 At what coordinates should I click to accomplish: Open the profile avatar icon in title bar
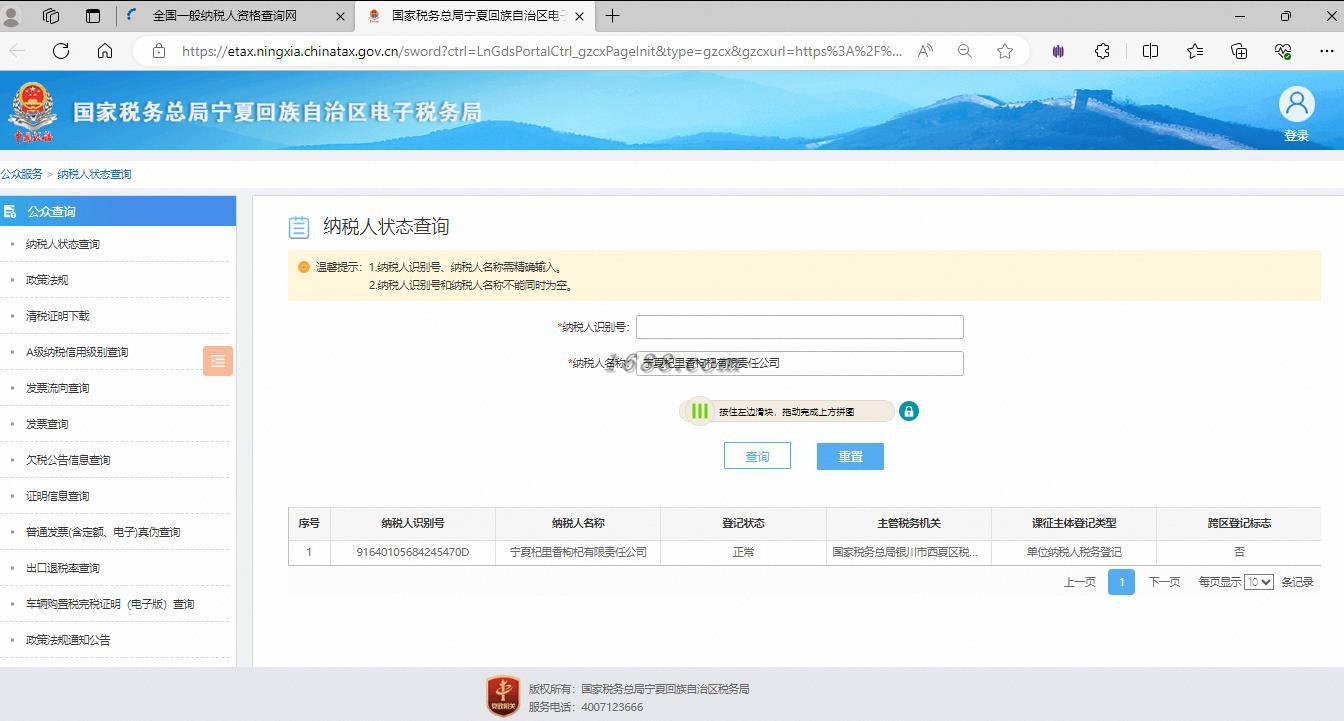[12, 16]
